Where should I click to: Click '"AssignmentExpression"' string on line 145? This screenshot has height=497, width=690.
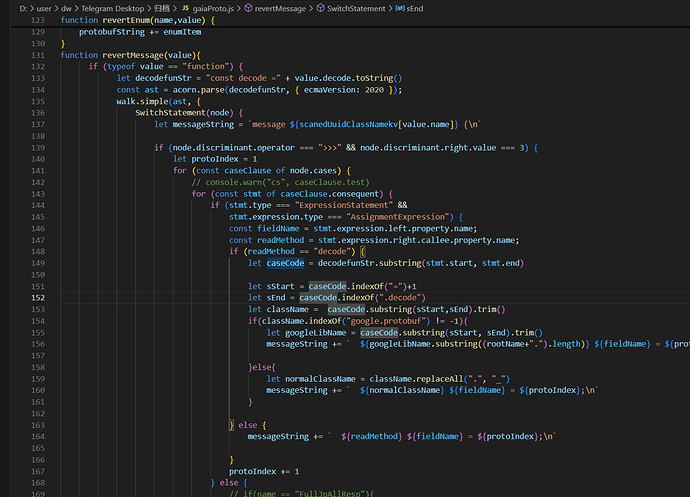[x=397, y=217]
